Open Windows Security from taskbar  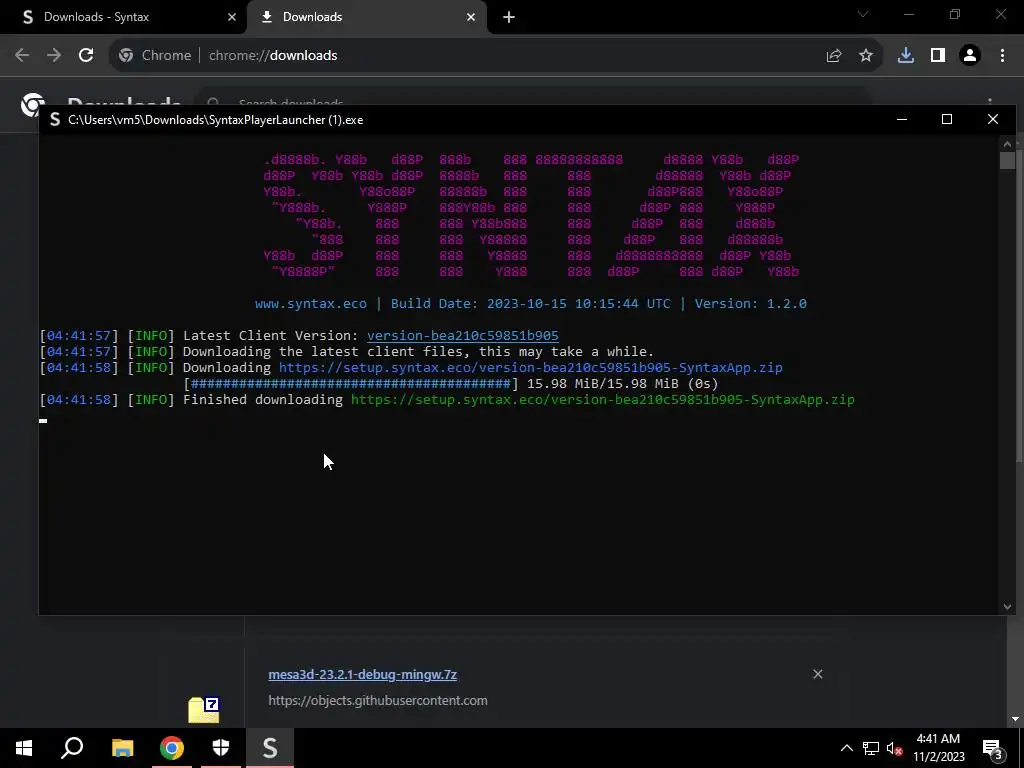point(221,748)
